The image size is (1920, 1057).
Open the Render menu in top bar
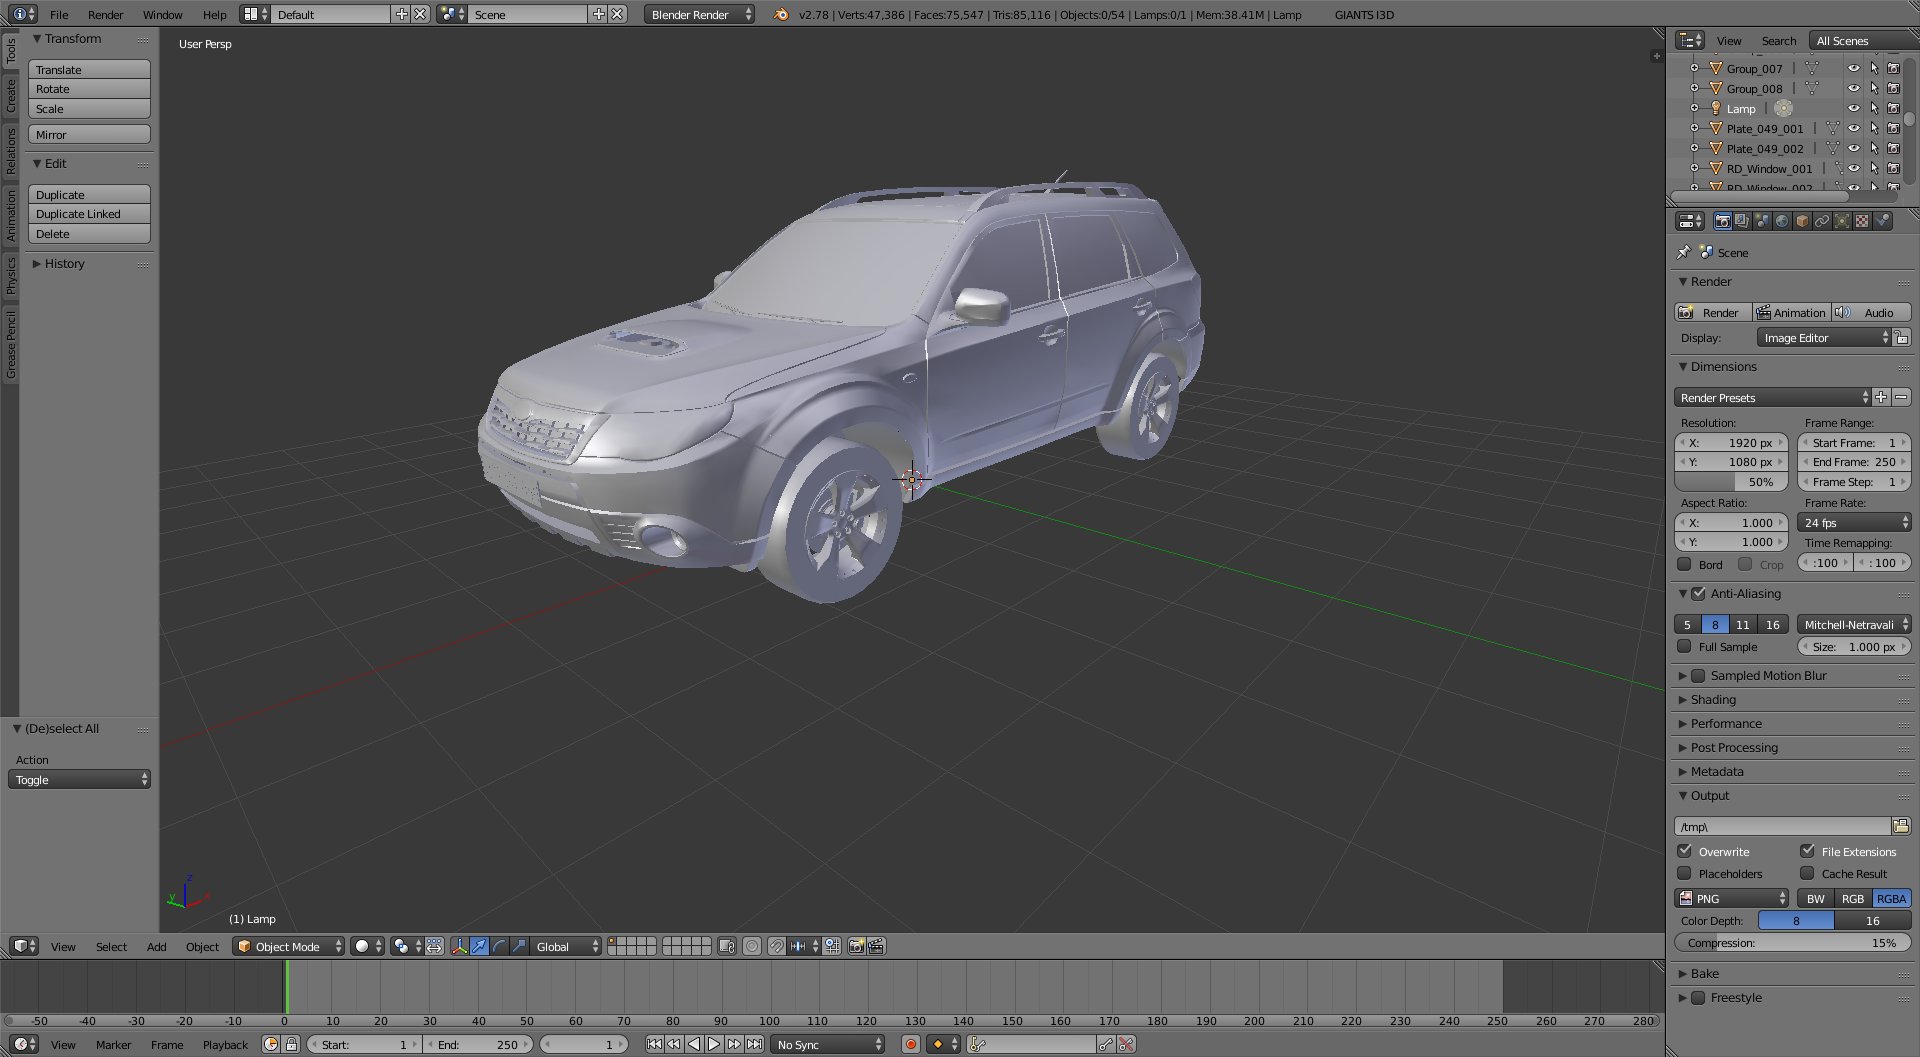pyautogui.click(x=105, y=15)
